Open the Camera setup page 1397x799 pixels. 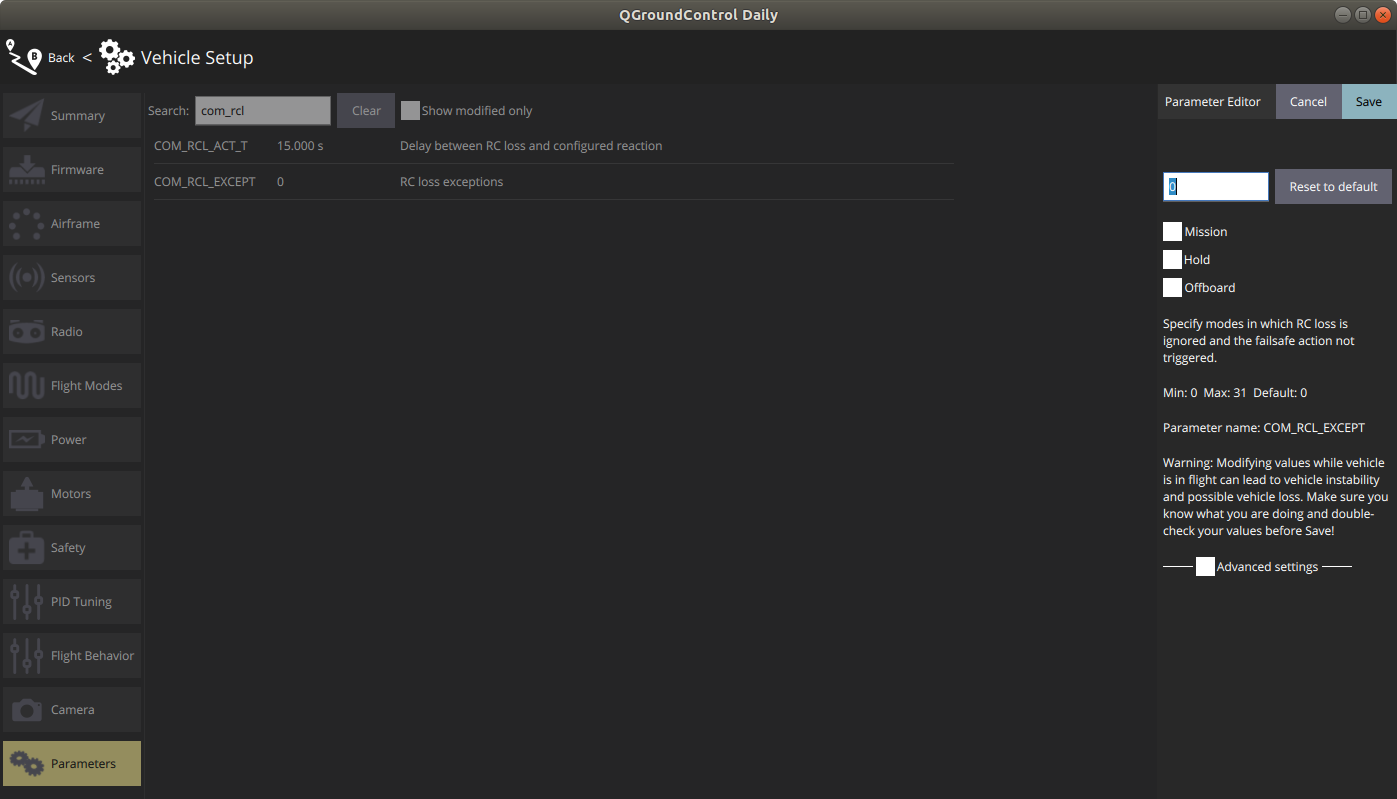[72, 709]
